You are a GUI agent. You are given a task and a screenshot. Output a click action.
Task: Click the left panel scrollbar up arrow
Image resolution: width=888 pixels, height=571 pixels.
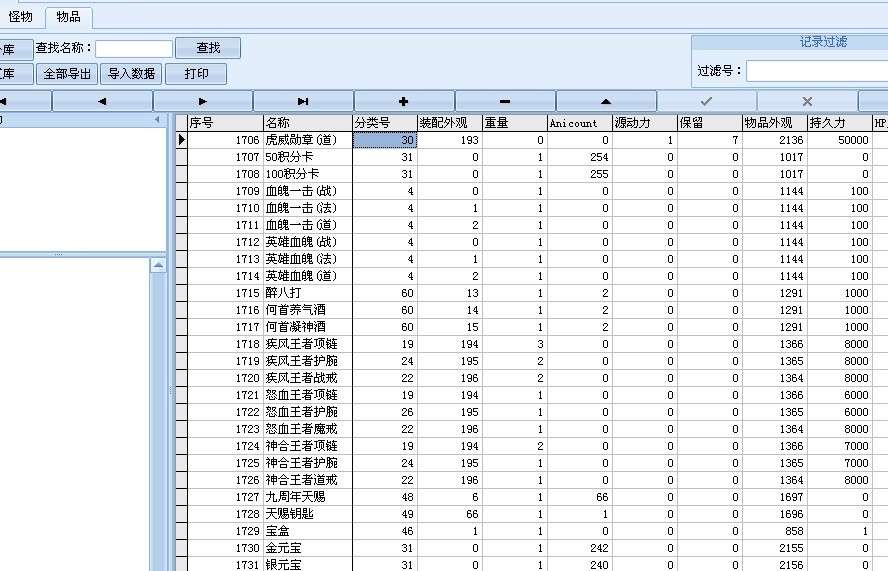coord(157,266)
